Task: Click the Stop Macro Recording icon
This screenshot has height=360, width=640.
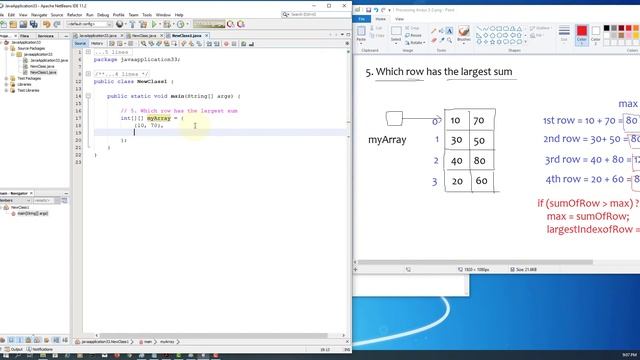Action: (x=234, y=44)
